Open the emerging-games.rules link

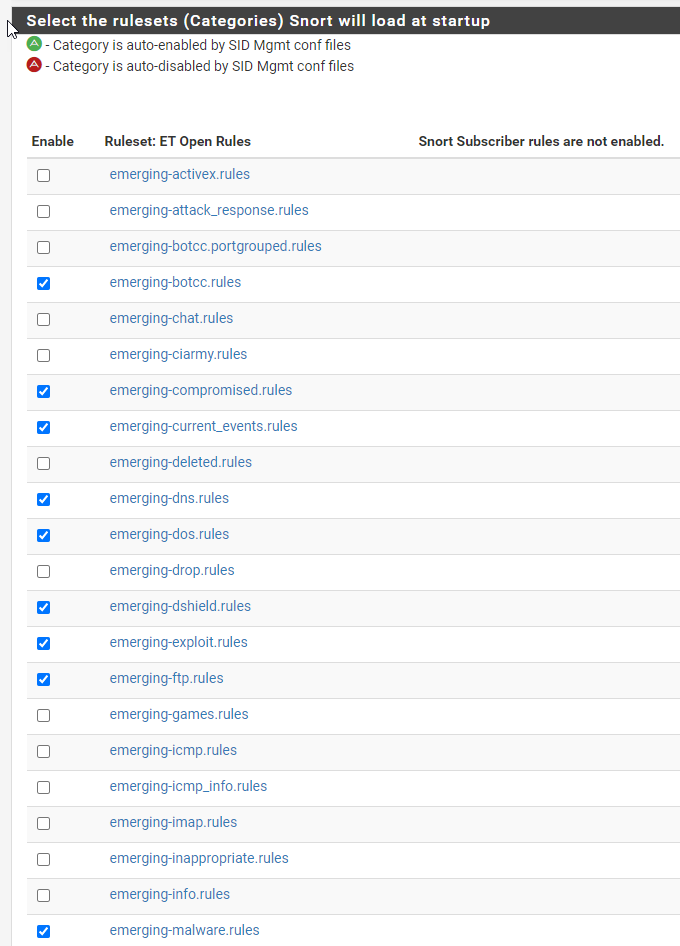pyautogui.click(x=179, y=714)
